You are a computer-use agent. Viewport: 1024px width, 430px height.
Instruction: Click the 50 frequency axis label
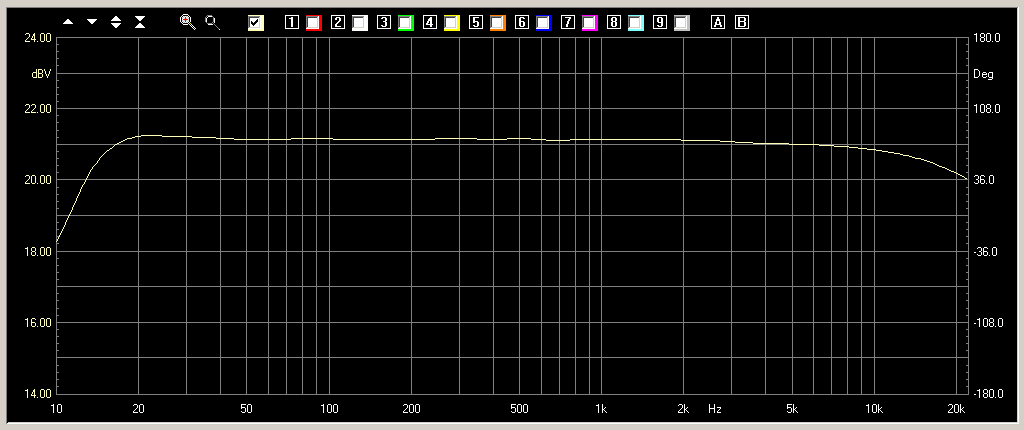[246, 410]
